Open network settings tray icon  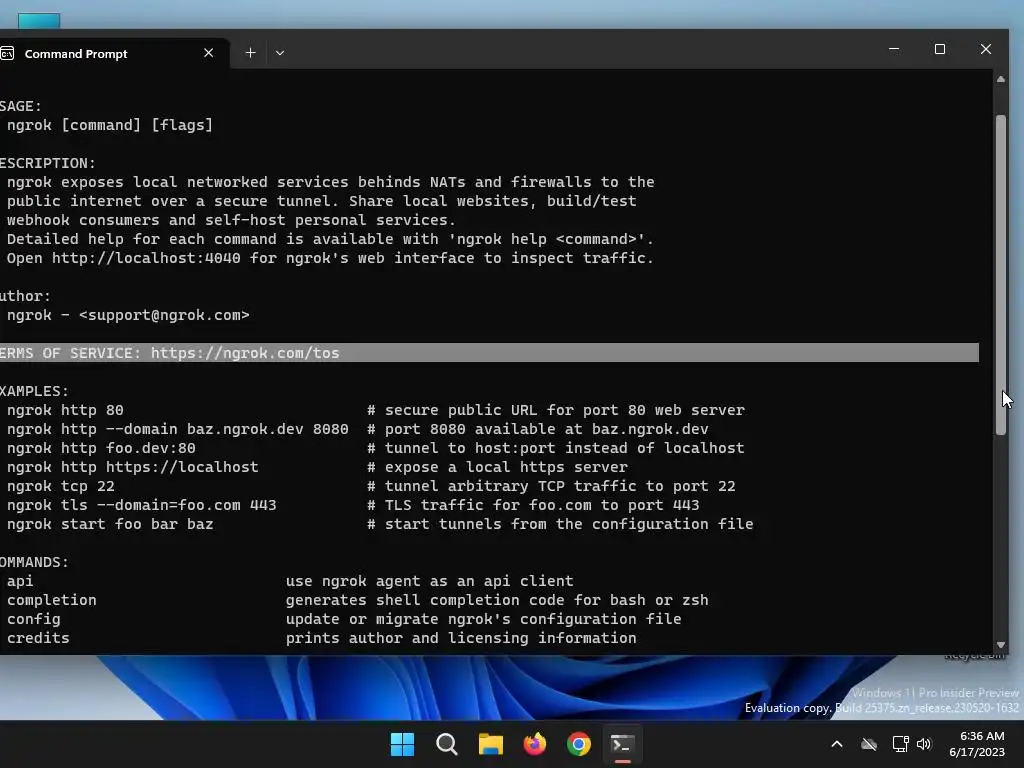pos(901,744)
